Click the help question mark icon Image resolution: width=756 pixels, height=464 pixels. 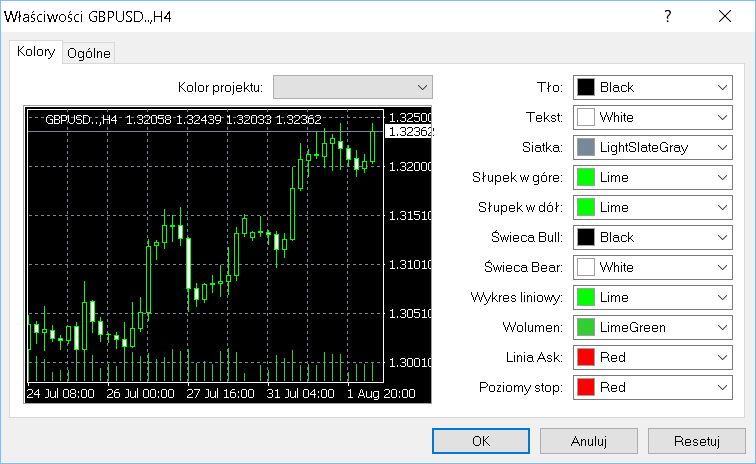(x=667, y=16)
